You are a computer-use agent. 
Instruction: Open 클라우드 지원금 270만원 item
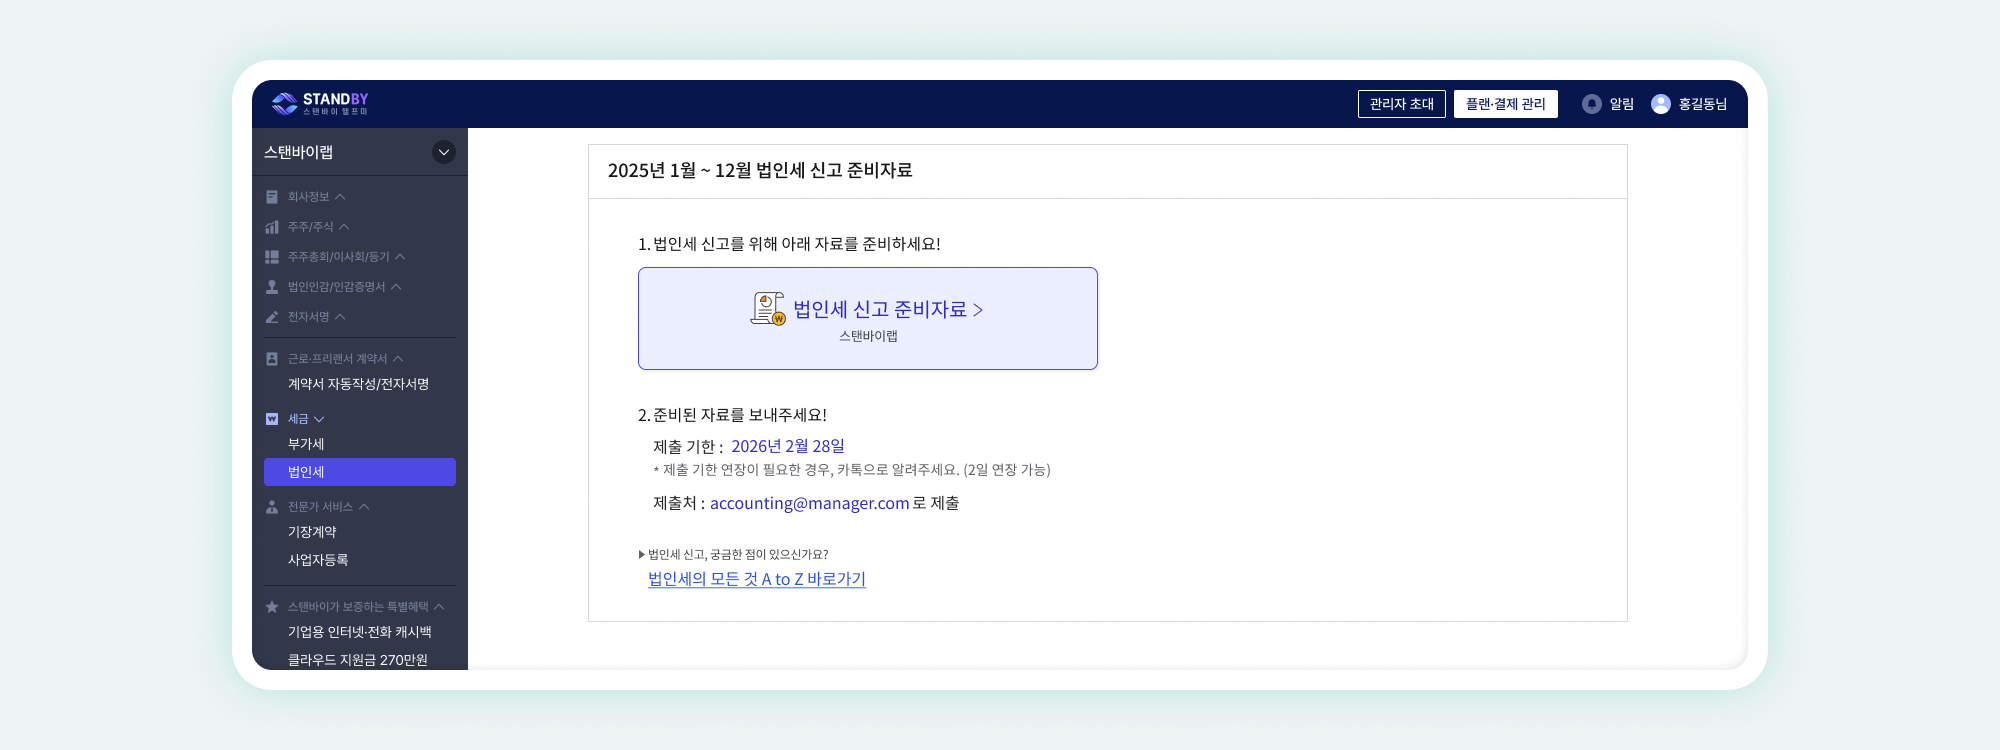coord(358,660)
